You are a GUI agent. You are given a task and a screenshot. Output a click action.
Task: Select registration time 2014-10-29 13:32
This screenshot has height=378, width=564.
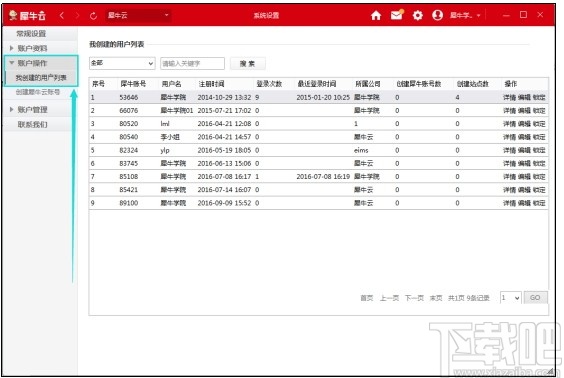224,97
